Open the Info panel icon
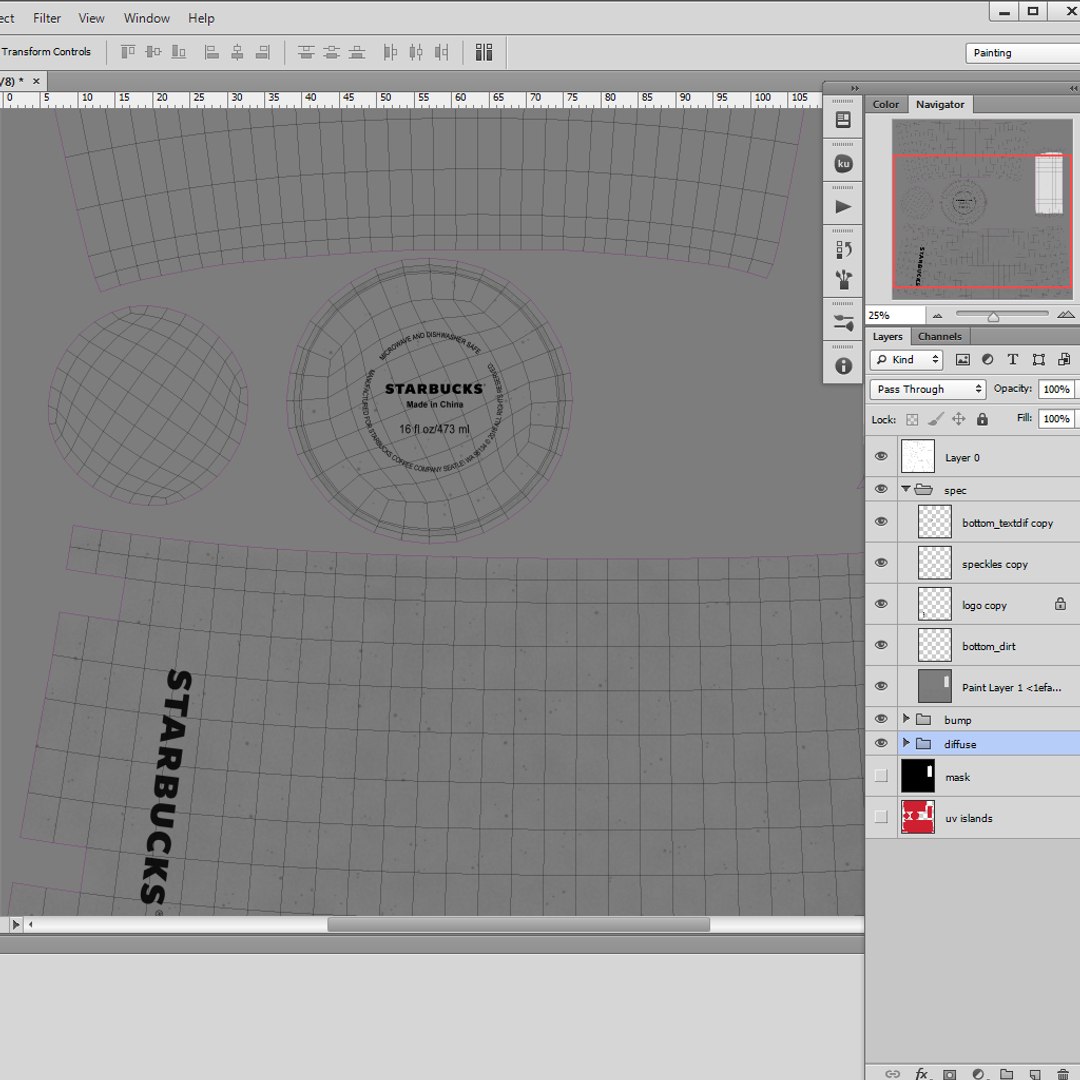 (x=843, y=366)
